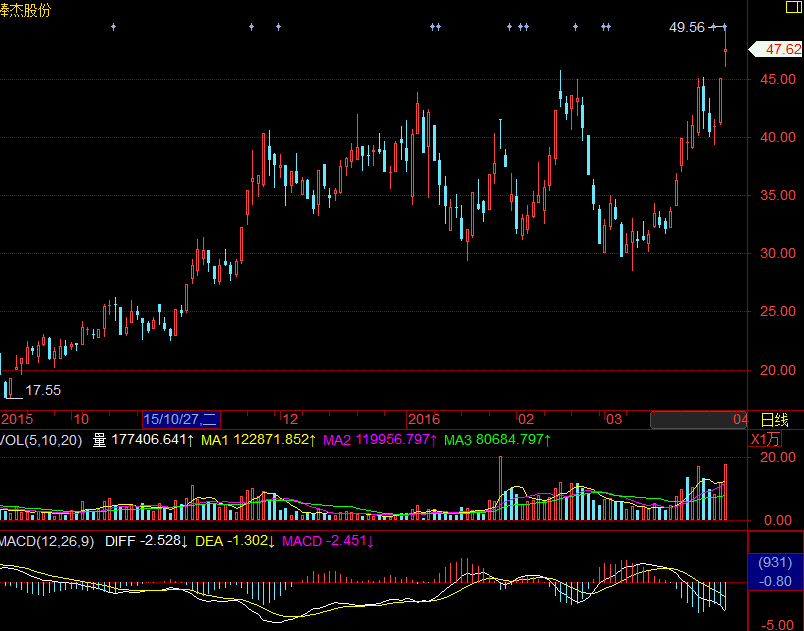
Task: Select the magenta MA2 volume average label
Action: click(380, 440)
